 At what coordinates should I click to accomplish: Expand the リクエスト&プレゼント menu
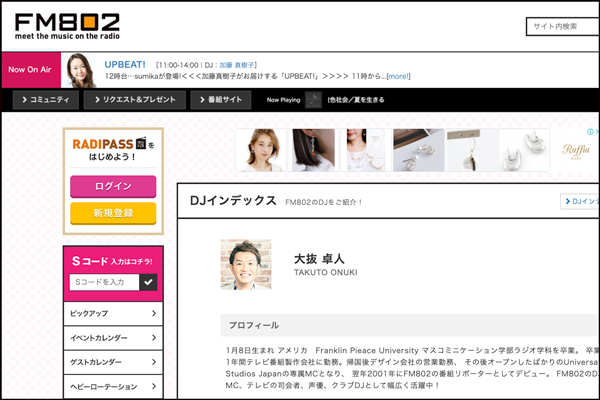coord(133,100)
